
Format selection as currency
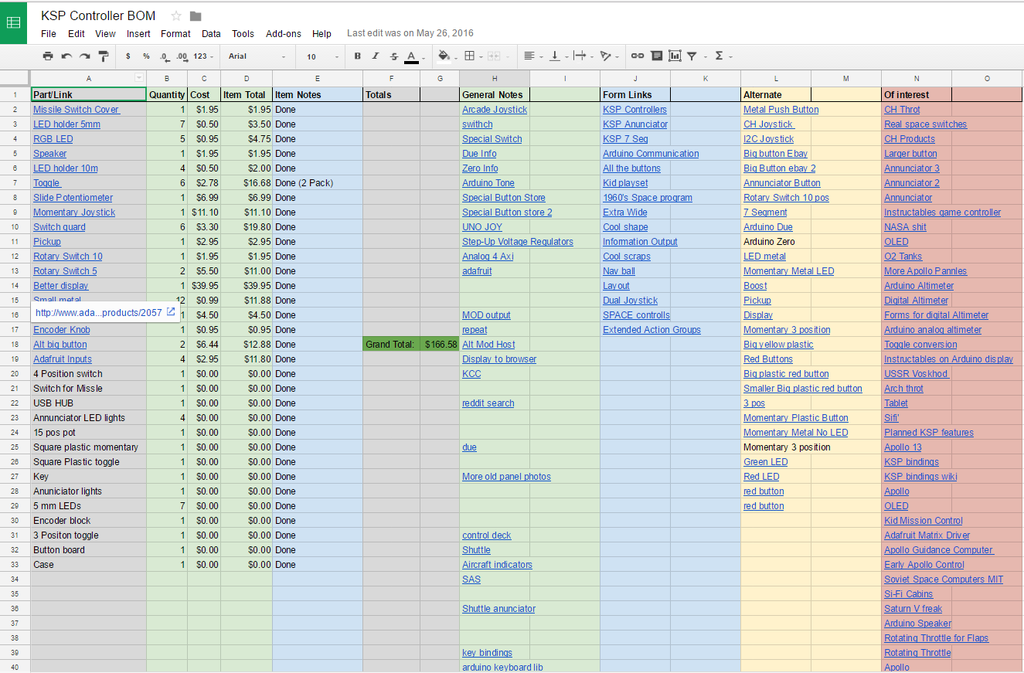pyautogui.click(x=128, y=56)
